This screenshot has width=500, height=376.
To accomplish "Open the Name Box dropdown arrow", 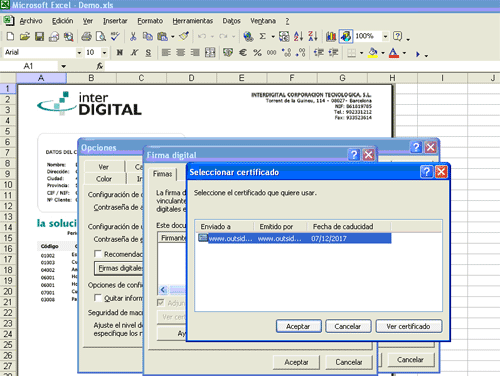I will click(63, 66).
